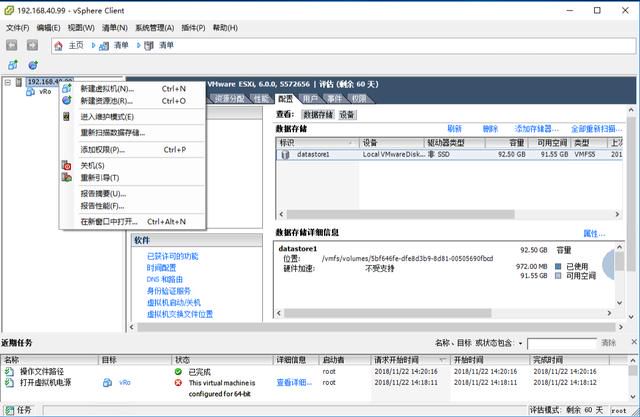
Task: Open the 插件(P) menu
Action: tap(193, 28)
